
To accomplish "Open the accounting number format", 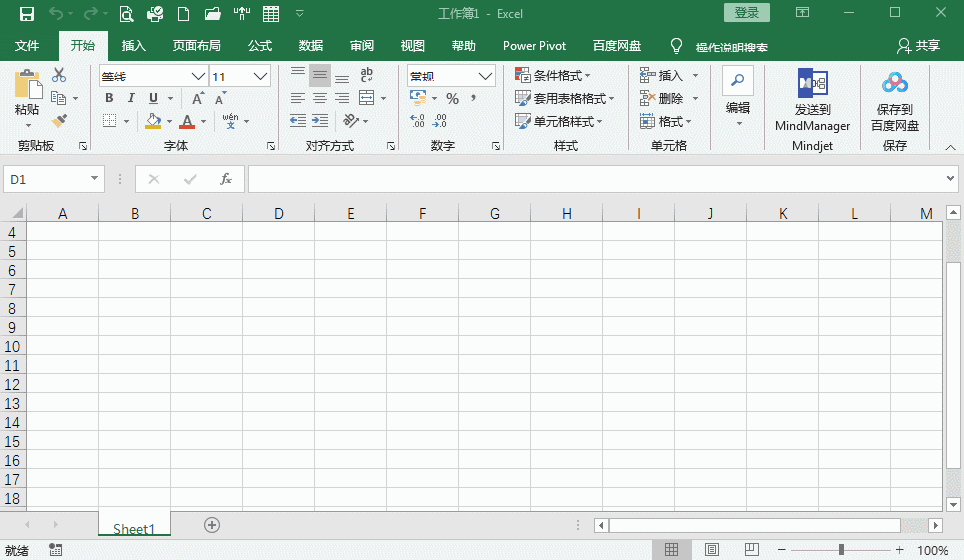I will point(418,98).
